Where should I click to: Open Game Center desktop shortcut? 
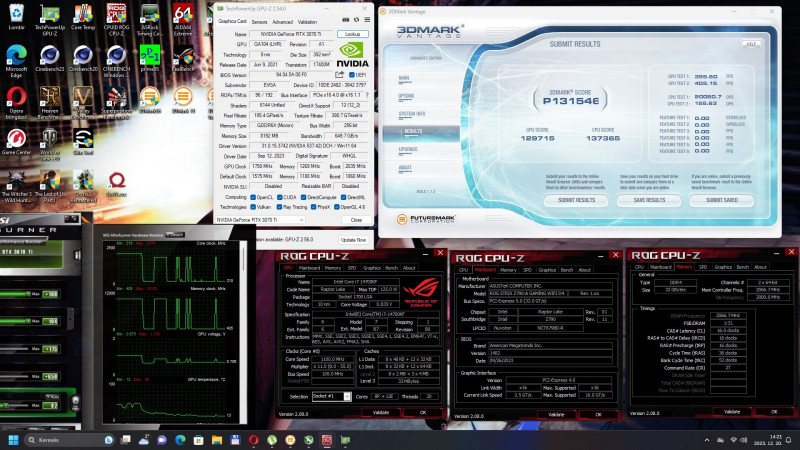coord(16,142)
